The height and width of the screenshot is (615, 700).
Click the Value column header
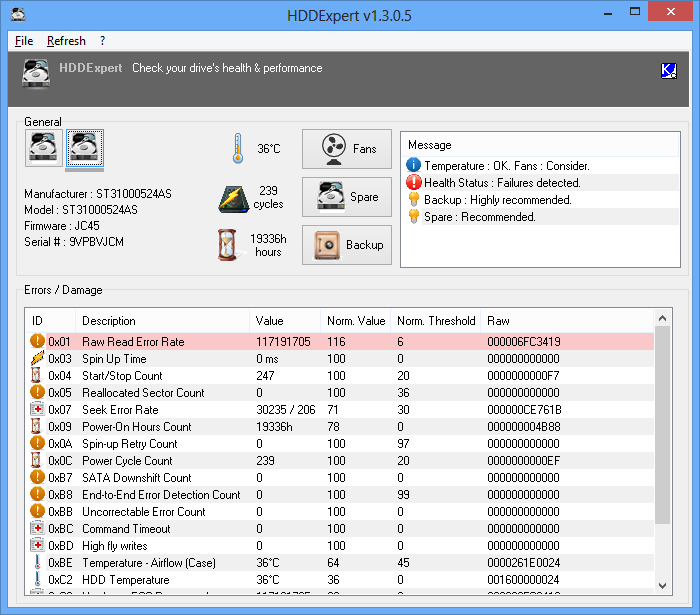(x=285, y=320)
